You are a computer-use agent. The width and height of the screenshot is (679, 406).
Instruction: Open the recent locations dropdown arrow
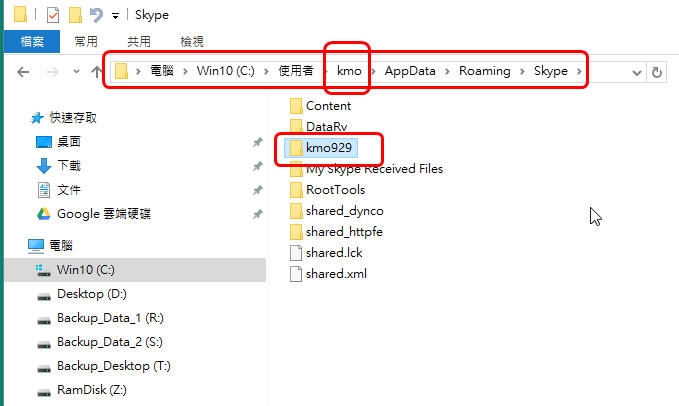tap(76, 71)
